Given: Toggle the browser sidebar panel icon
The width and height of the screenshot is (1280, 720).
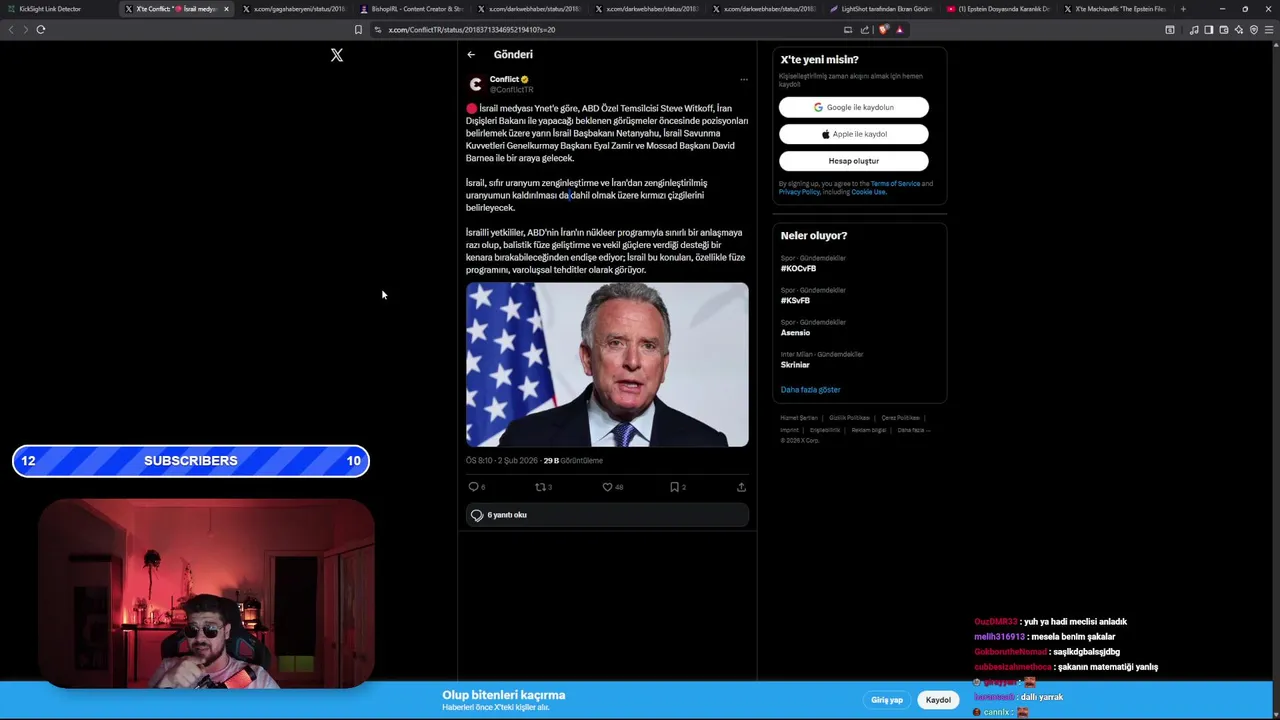Looking at the screenshot, I should click(x=1208, y=30).
